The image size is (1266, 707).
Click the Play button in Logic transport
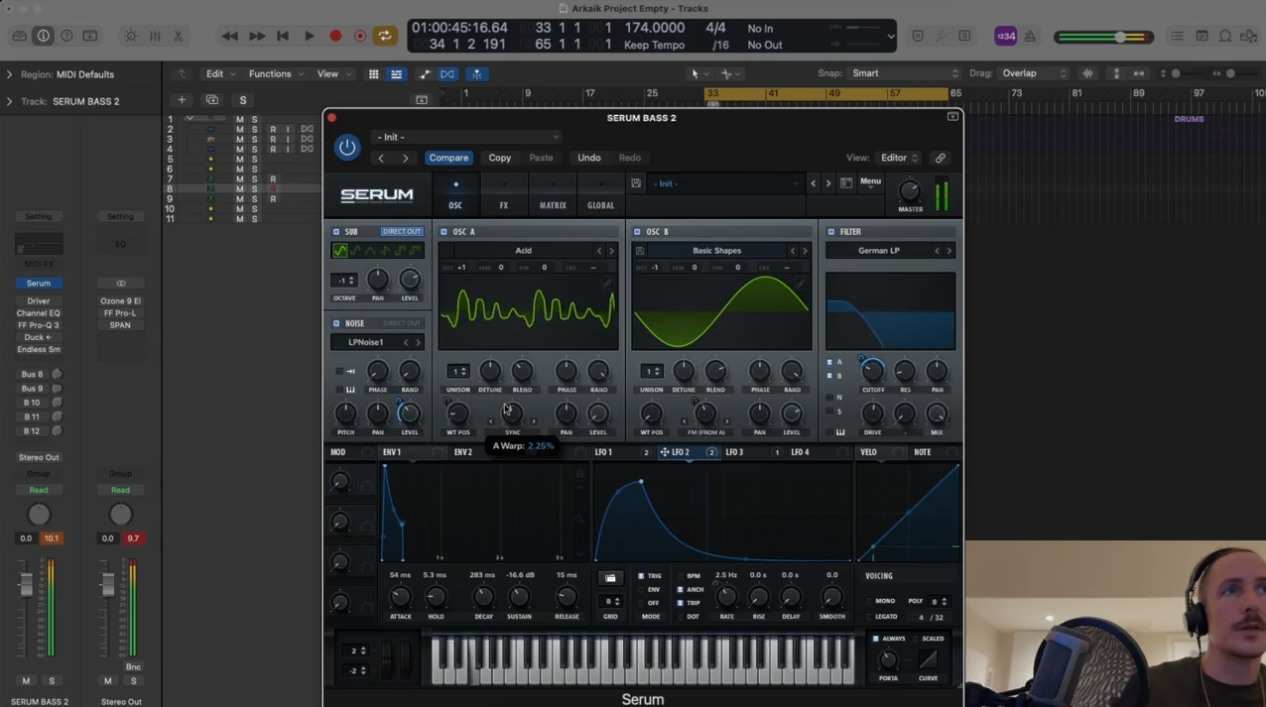309,36
